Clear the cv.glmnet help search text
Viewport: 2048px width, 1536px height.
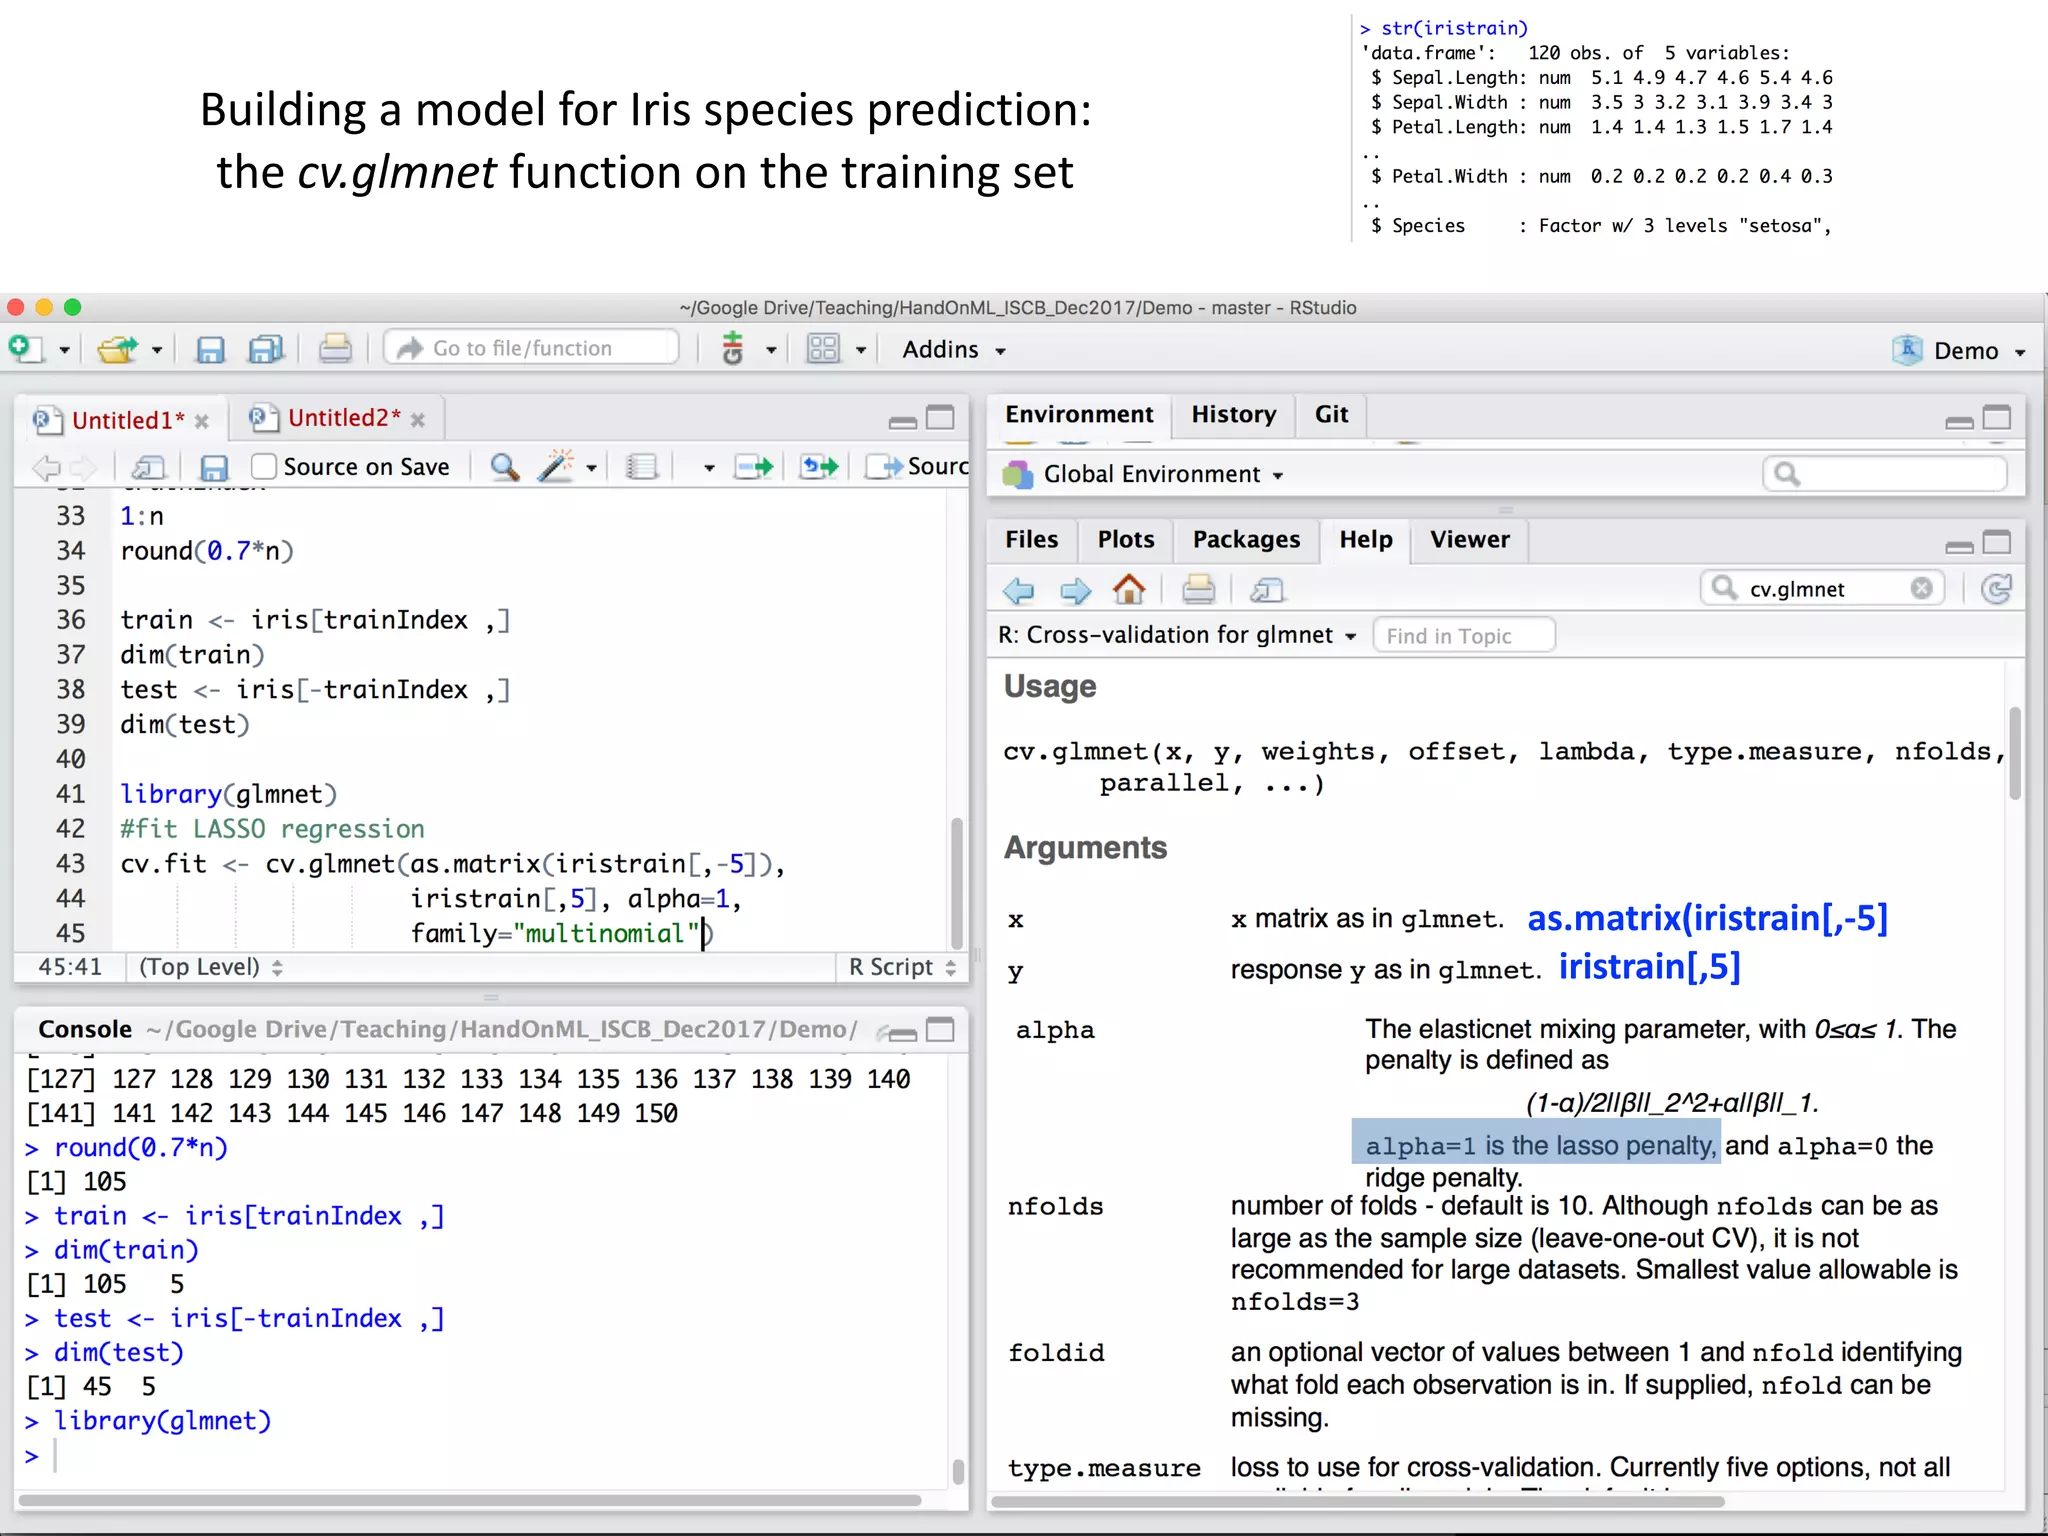click(1921, 589)
